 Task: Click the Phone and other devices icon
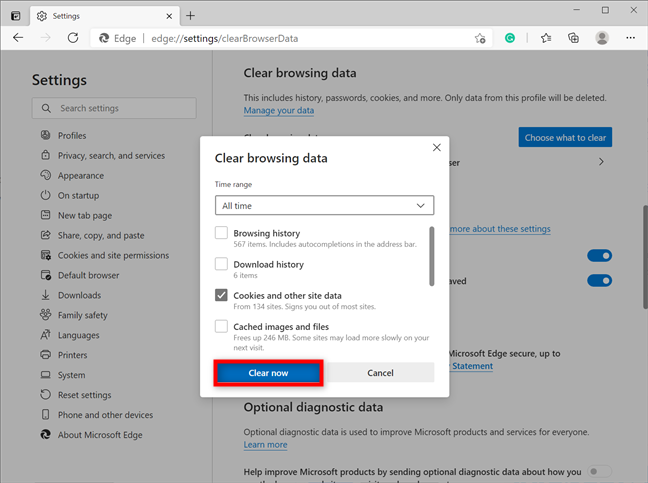45,414
